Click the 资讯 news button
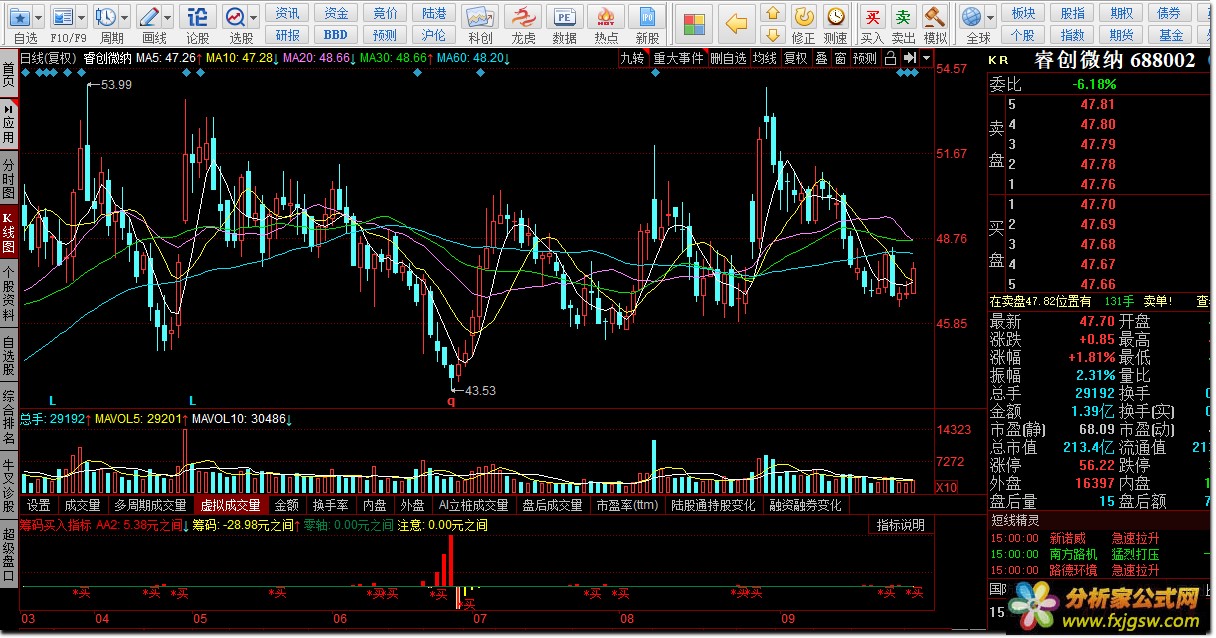Viewport: 1216px width, 638px height. [x=287, y=13]
